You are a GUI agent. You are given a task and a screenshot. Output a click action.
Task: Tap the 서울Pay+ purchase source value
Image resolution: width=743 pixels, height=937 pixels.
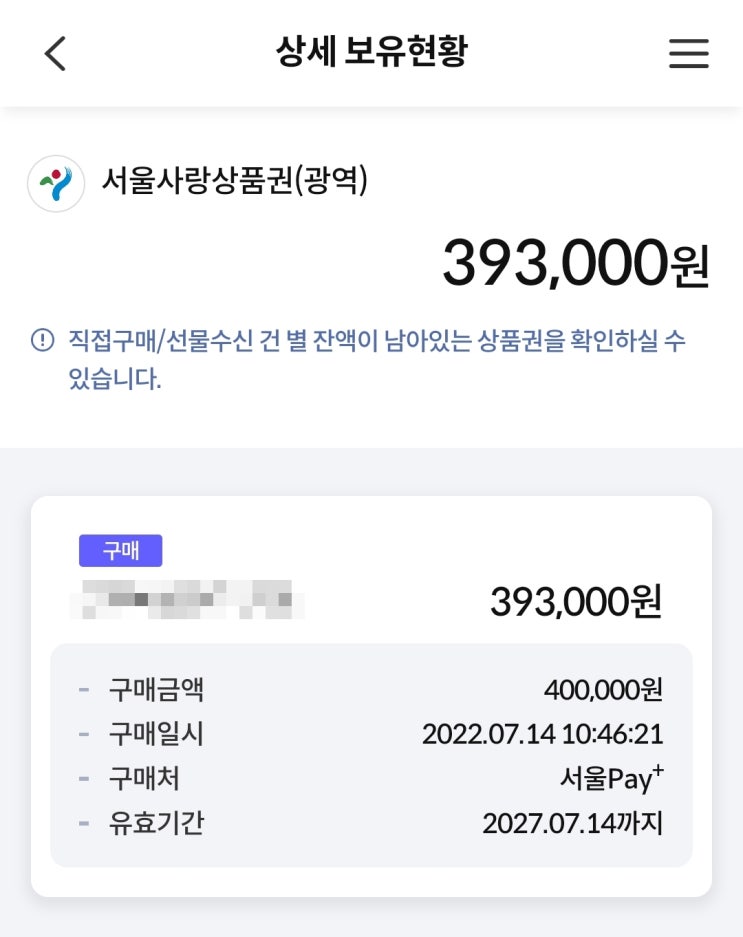coord(611,778)
